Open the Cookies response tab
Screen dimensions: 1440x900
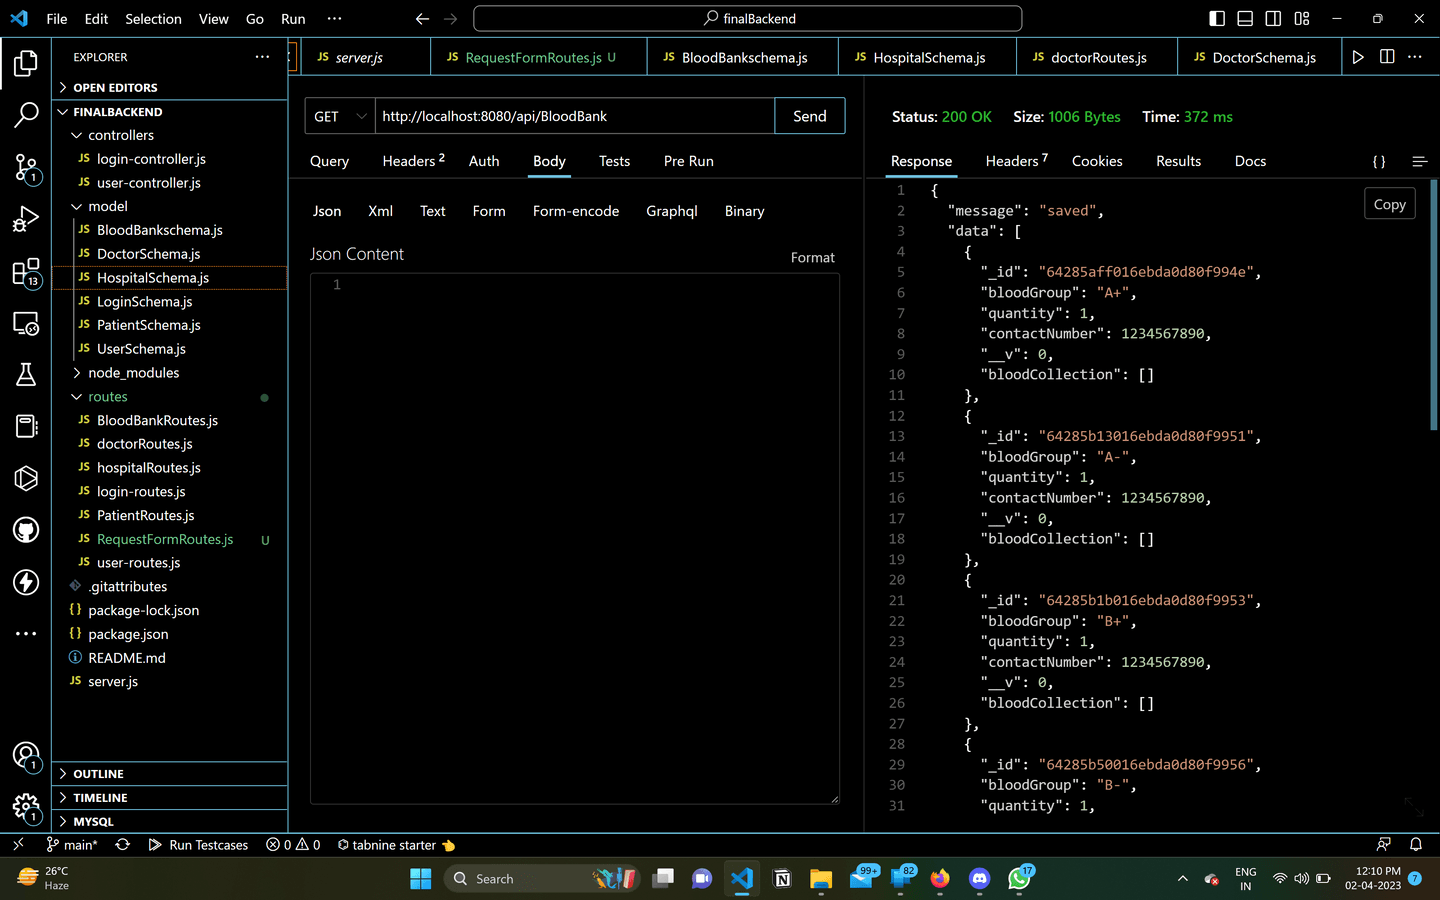point(1097,161)
